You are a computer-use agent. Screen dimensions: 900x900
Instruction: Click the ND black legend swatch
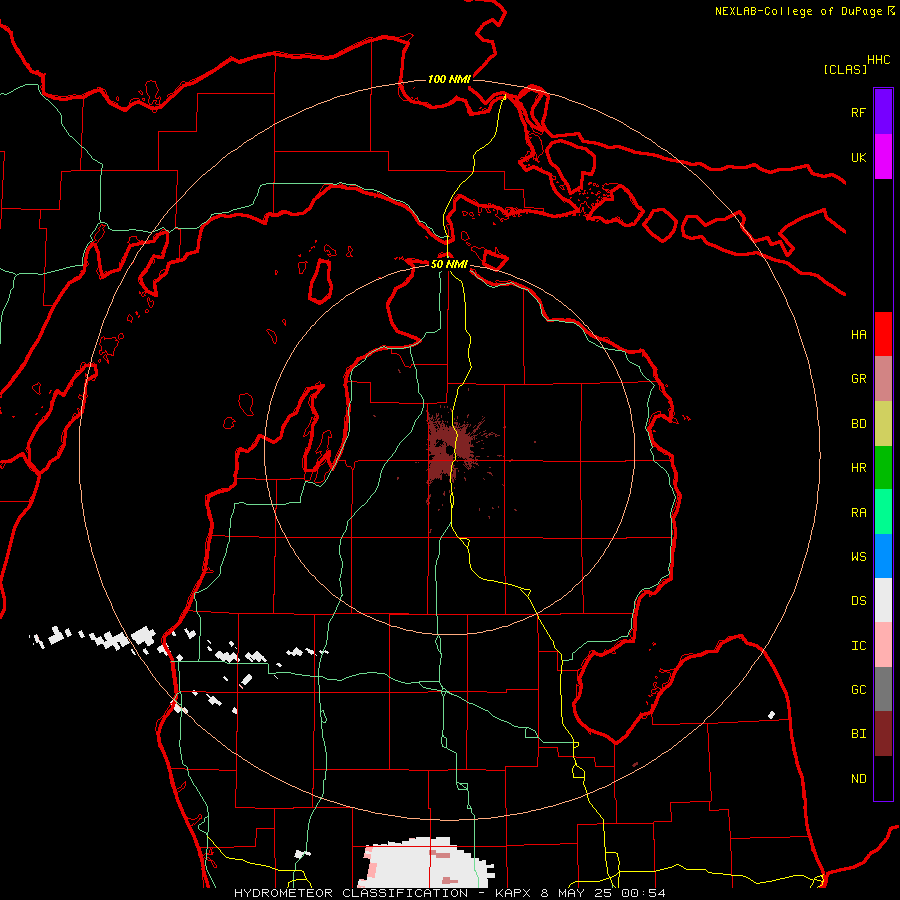pyautogui.click(x=883, y=778)
